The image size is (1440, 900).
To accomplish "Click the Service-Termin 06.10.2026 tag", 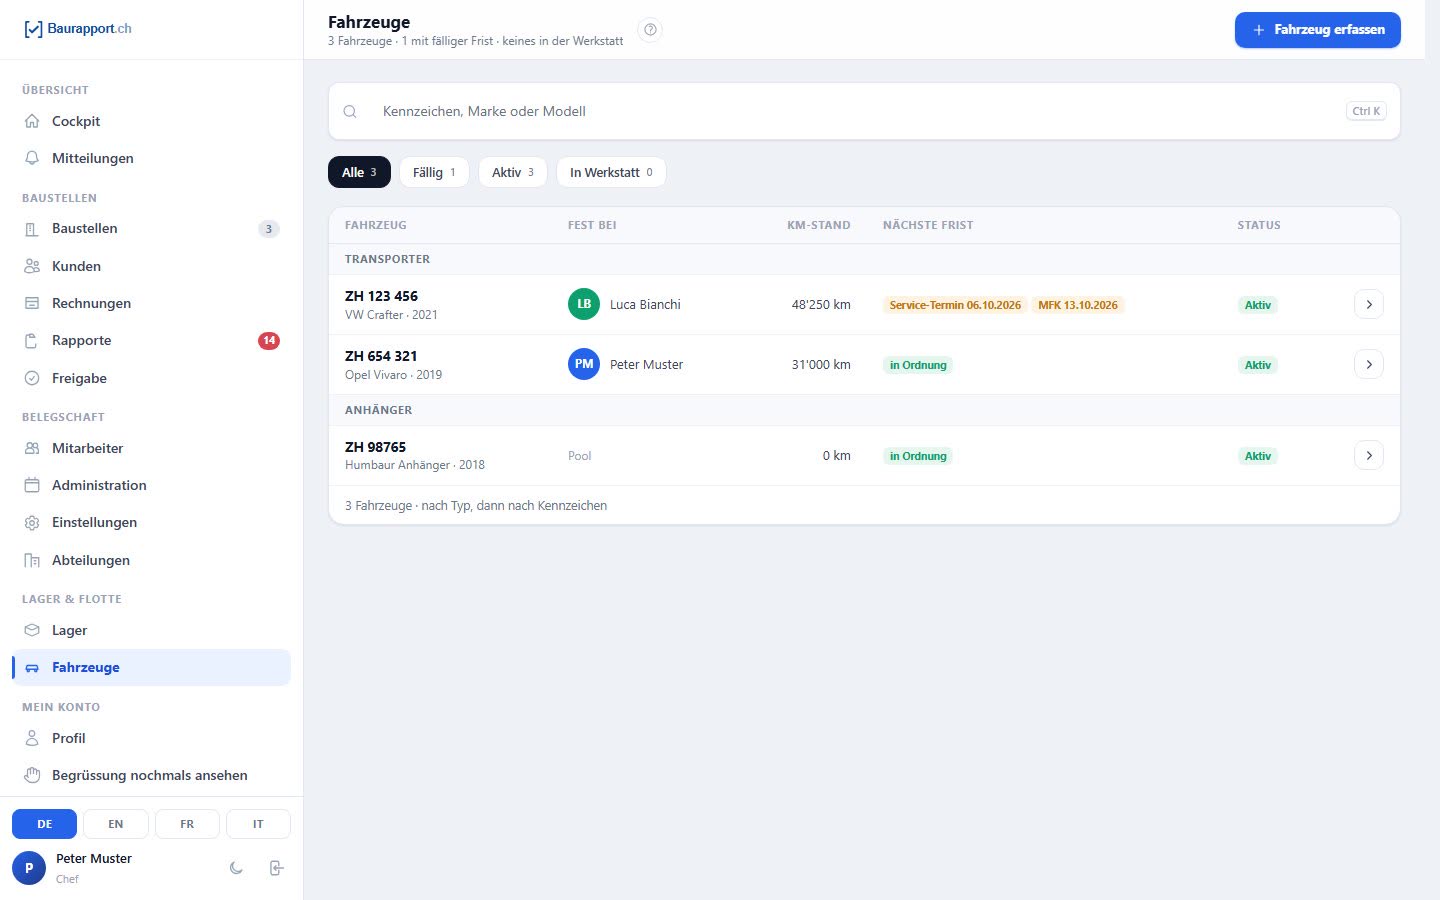I will point(955,305).
